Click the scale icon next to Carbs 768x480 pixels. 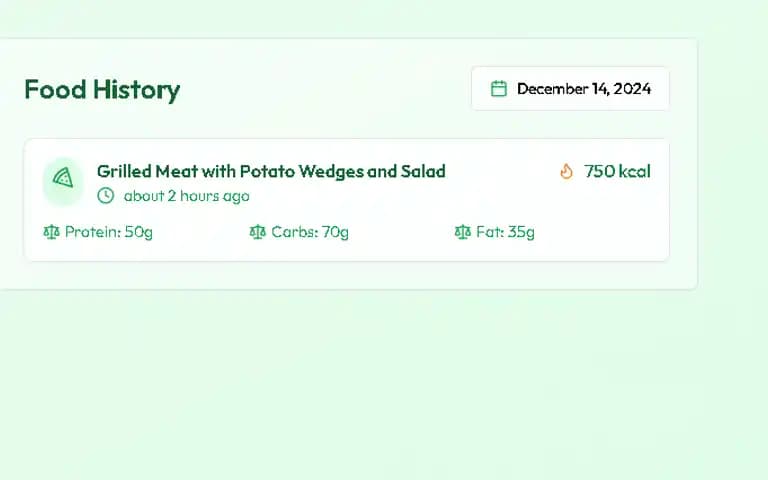tap(257, 232)
